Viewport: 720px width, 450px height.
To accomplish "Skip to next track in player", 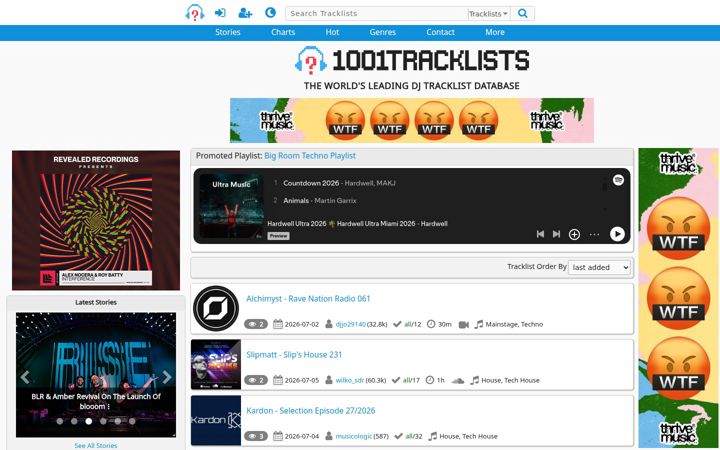I will 557,234.
